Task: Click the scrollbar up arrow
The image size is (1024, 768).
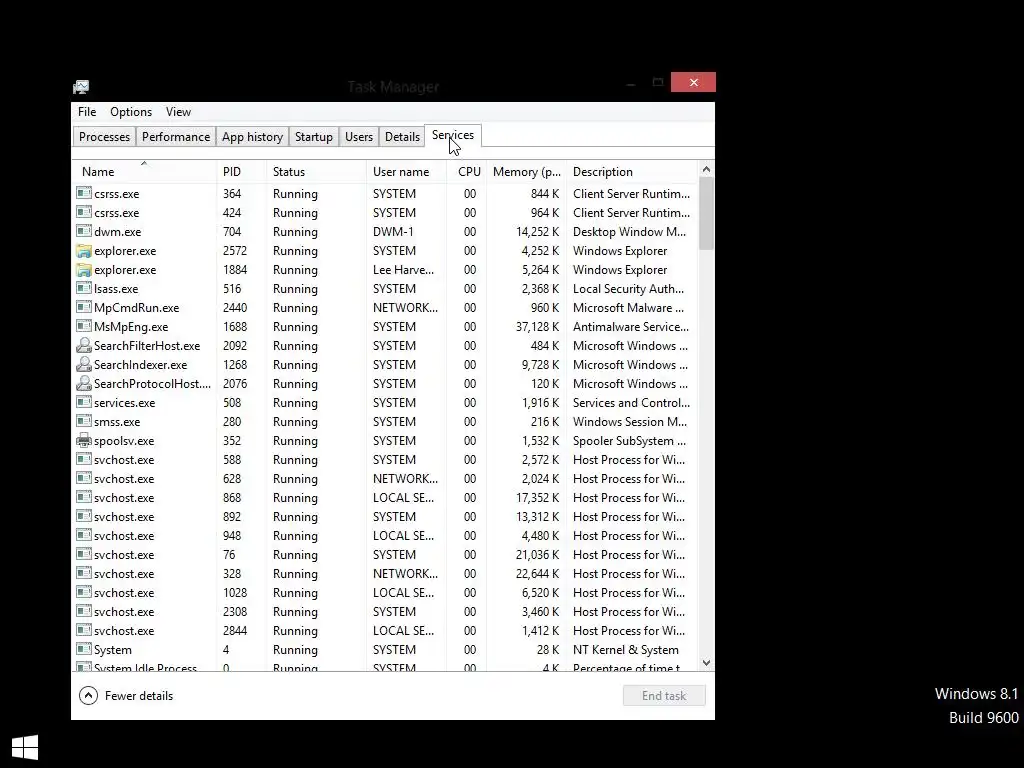Action: pyautogui.click(x=706, y=169)
